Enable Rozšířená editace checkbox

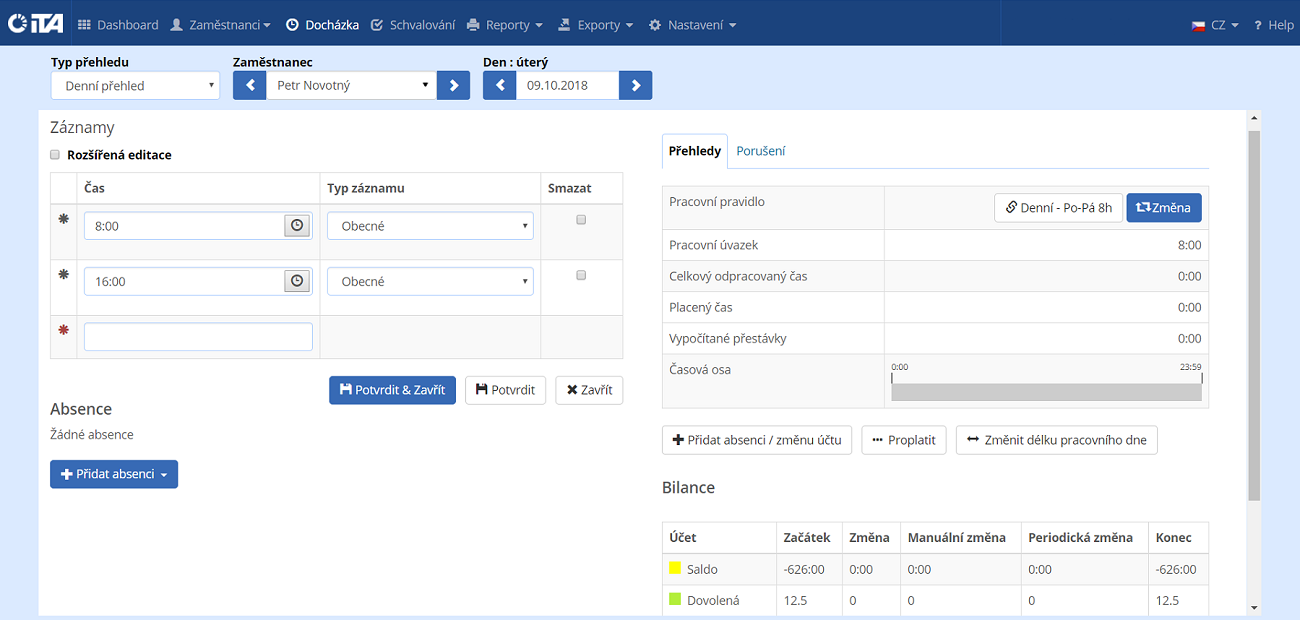55,155
